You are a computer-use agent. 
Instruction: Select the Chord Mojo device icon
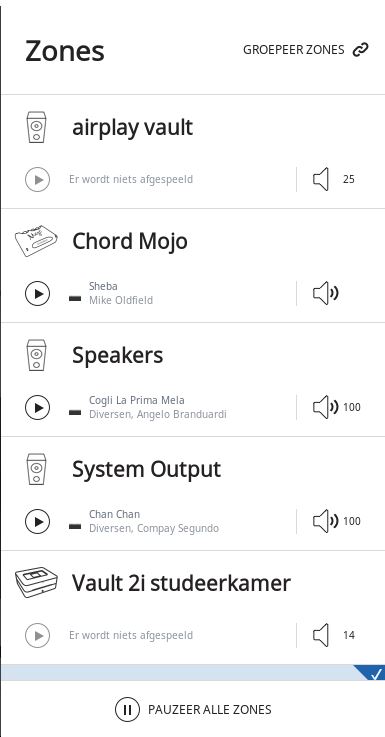(x=36, y=241)
